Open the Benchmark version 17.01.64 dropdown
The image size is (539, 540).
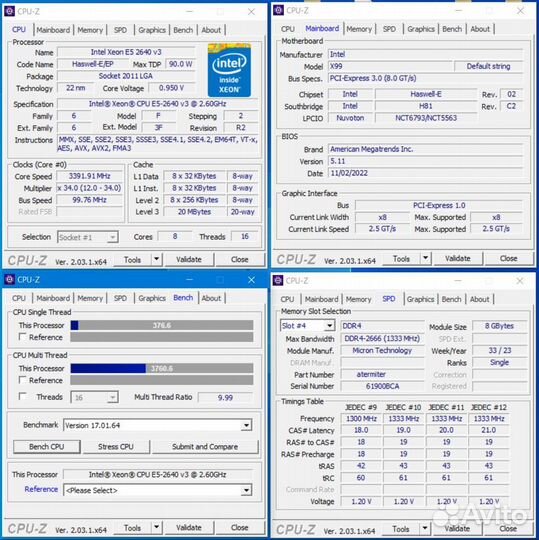click(158, 425)
